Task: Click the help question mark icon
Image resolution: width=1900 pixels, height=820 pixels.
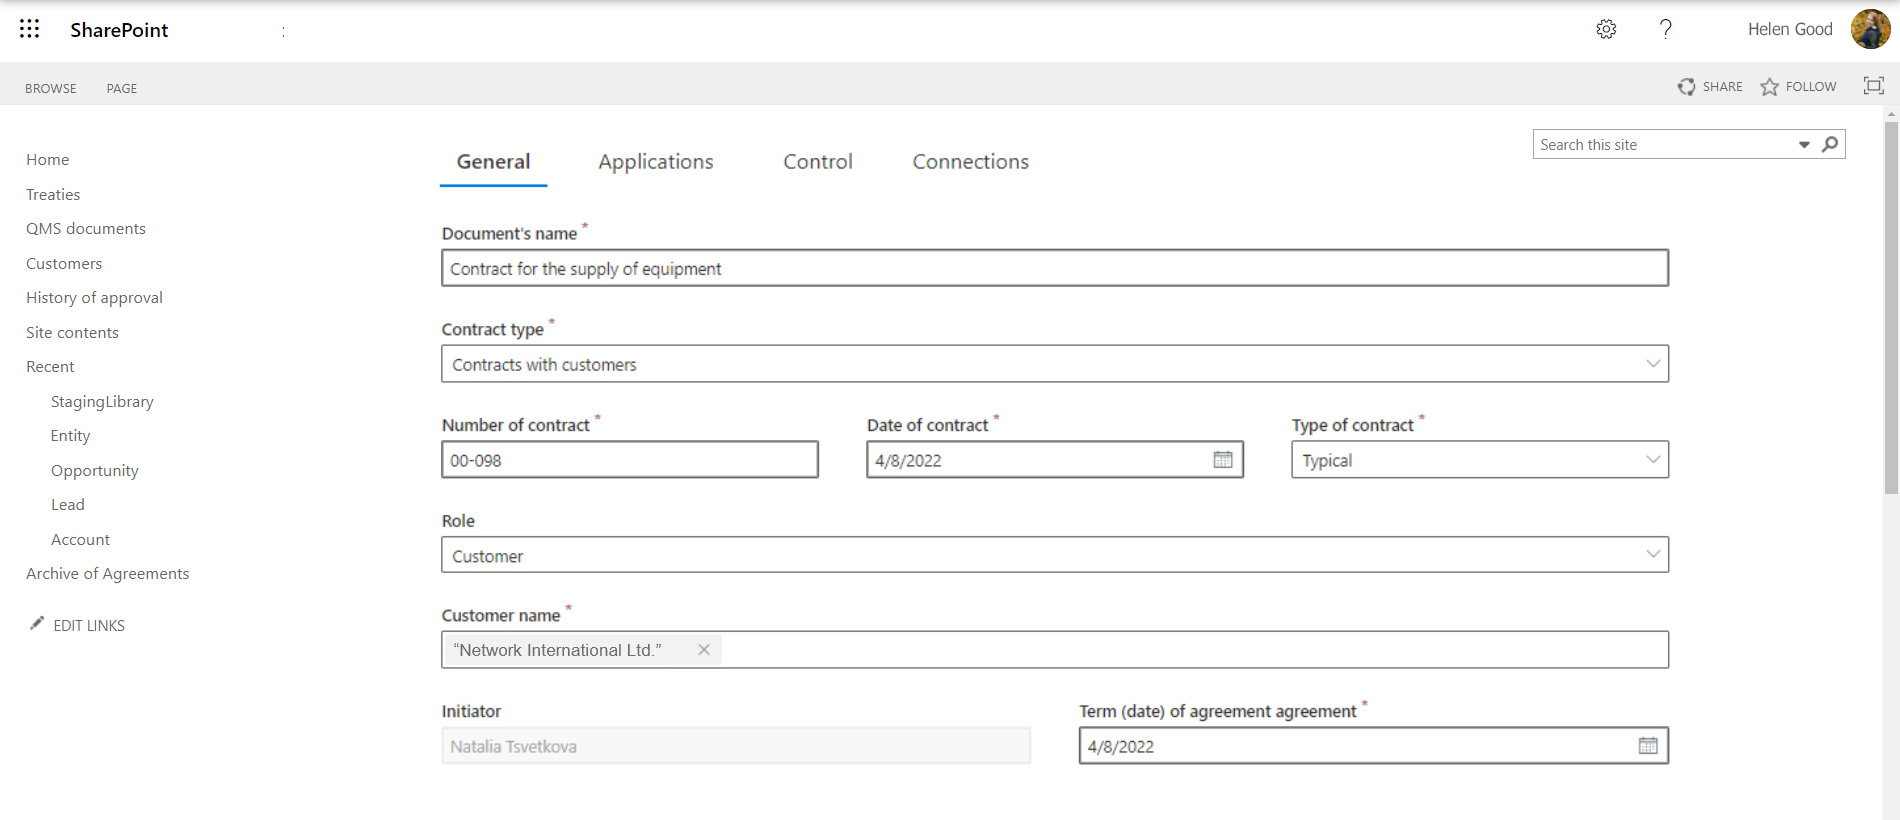Action: (1665, 29)
